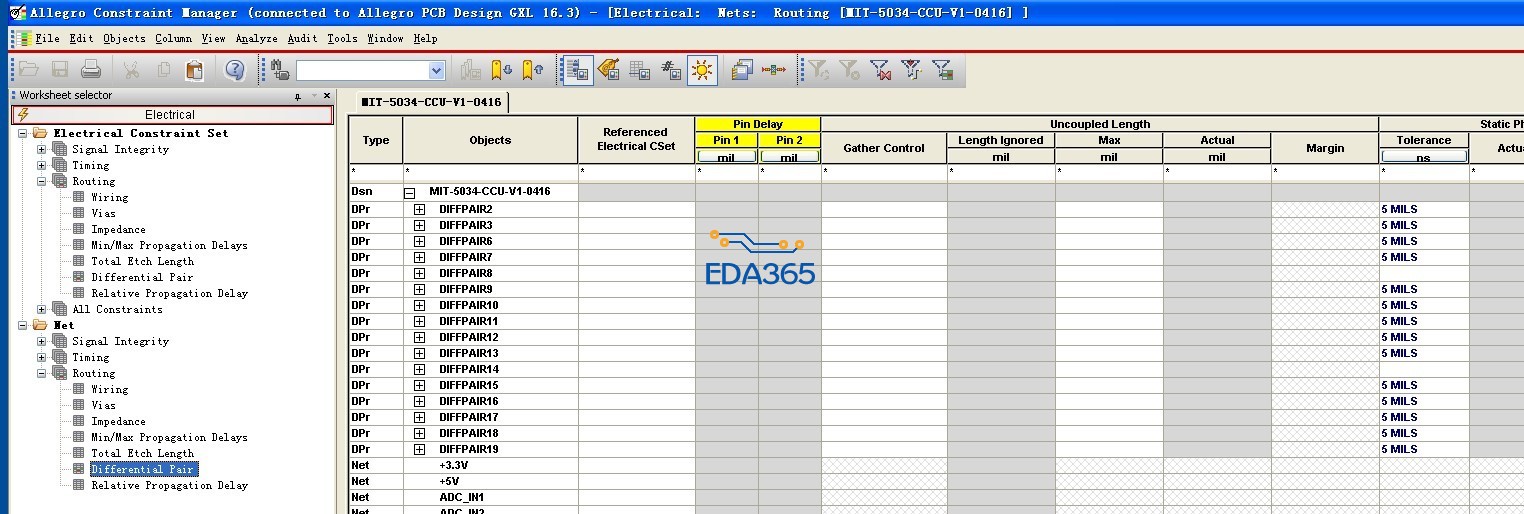
Task: Click the Open folder toolbar icon
Action: (x=28, y=70)
